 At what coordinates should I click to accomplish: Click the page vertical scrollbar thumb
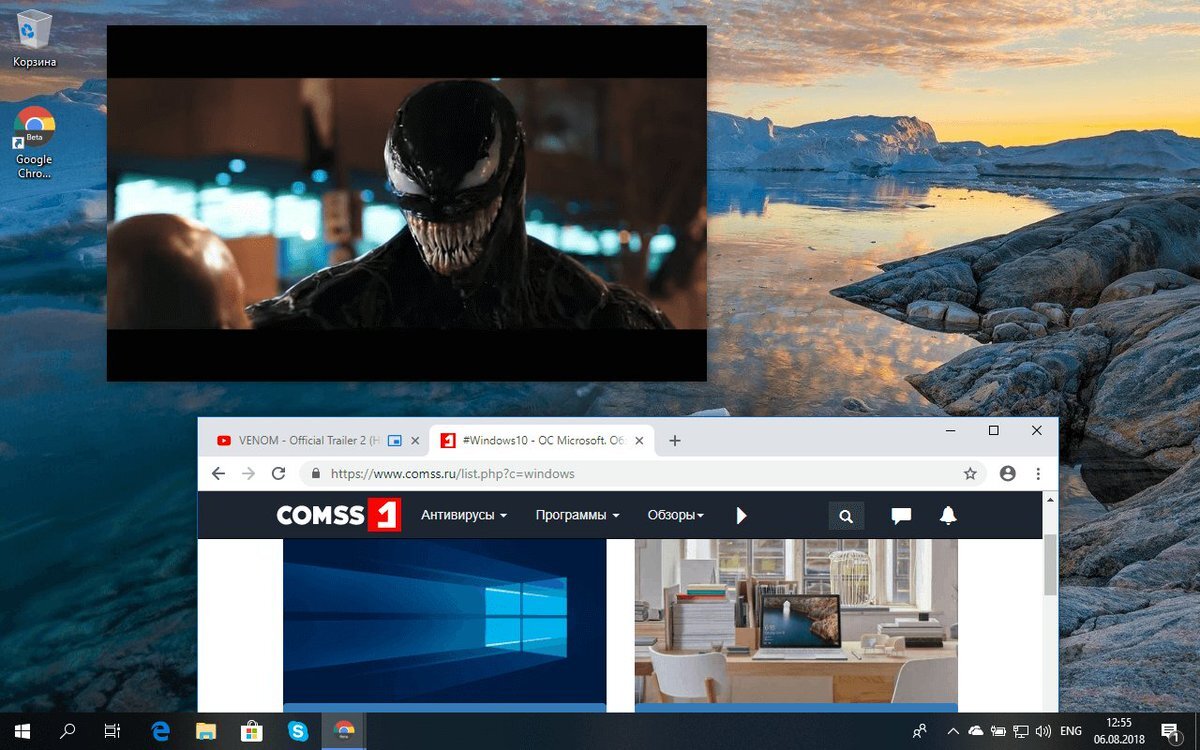1050,563
